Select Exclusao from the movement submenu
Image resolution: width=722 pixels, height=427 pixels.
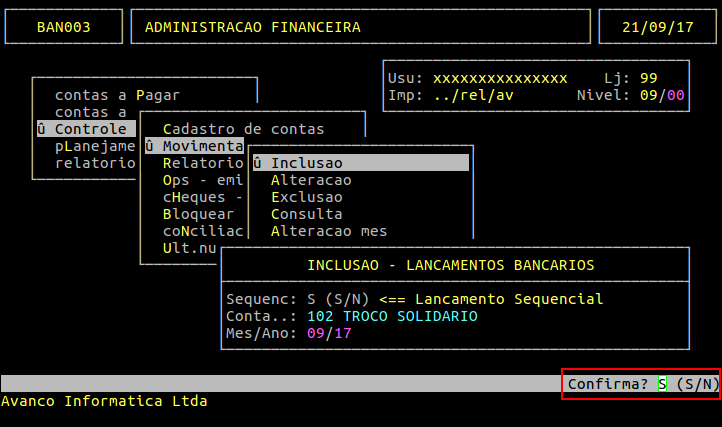click(x=307, y=197)
